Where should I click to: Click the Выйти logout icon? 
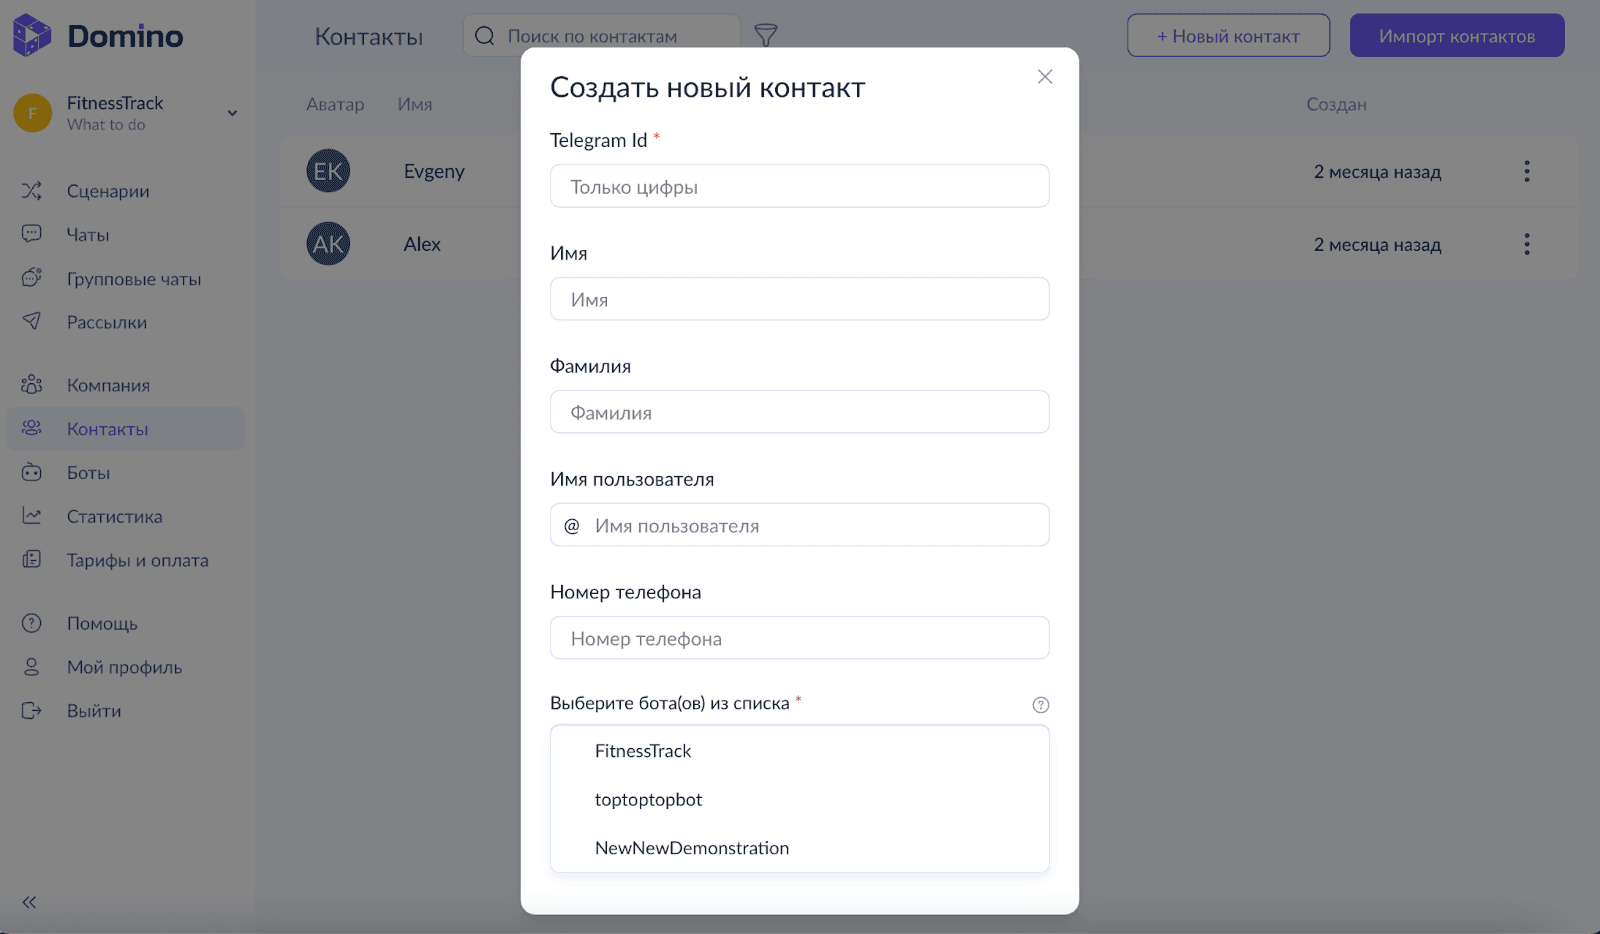32,710
